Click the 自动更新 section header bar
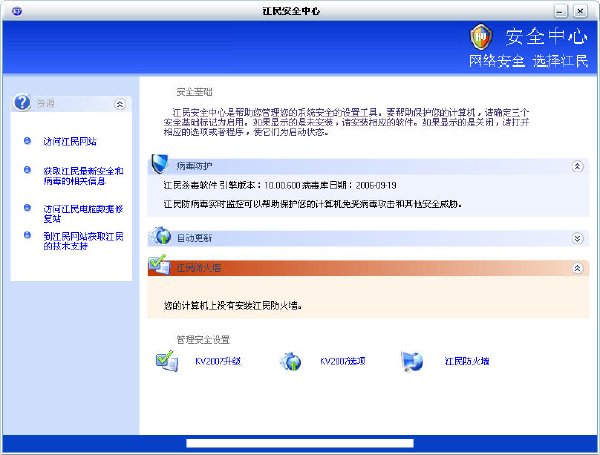 coord(368,238)
